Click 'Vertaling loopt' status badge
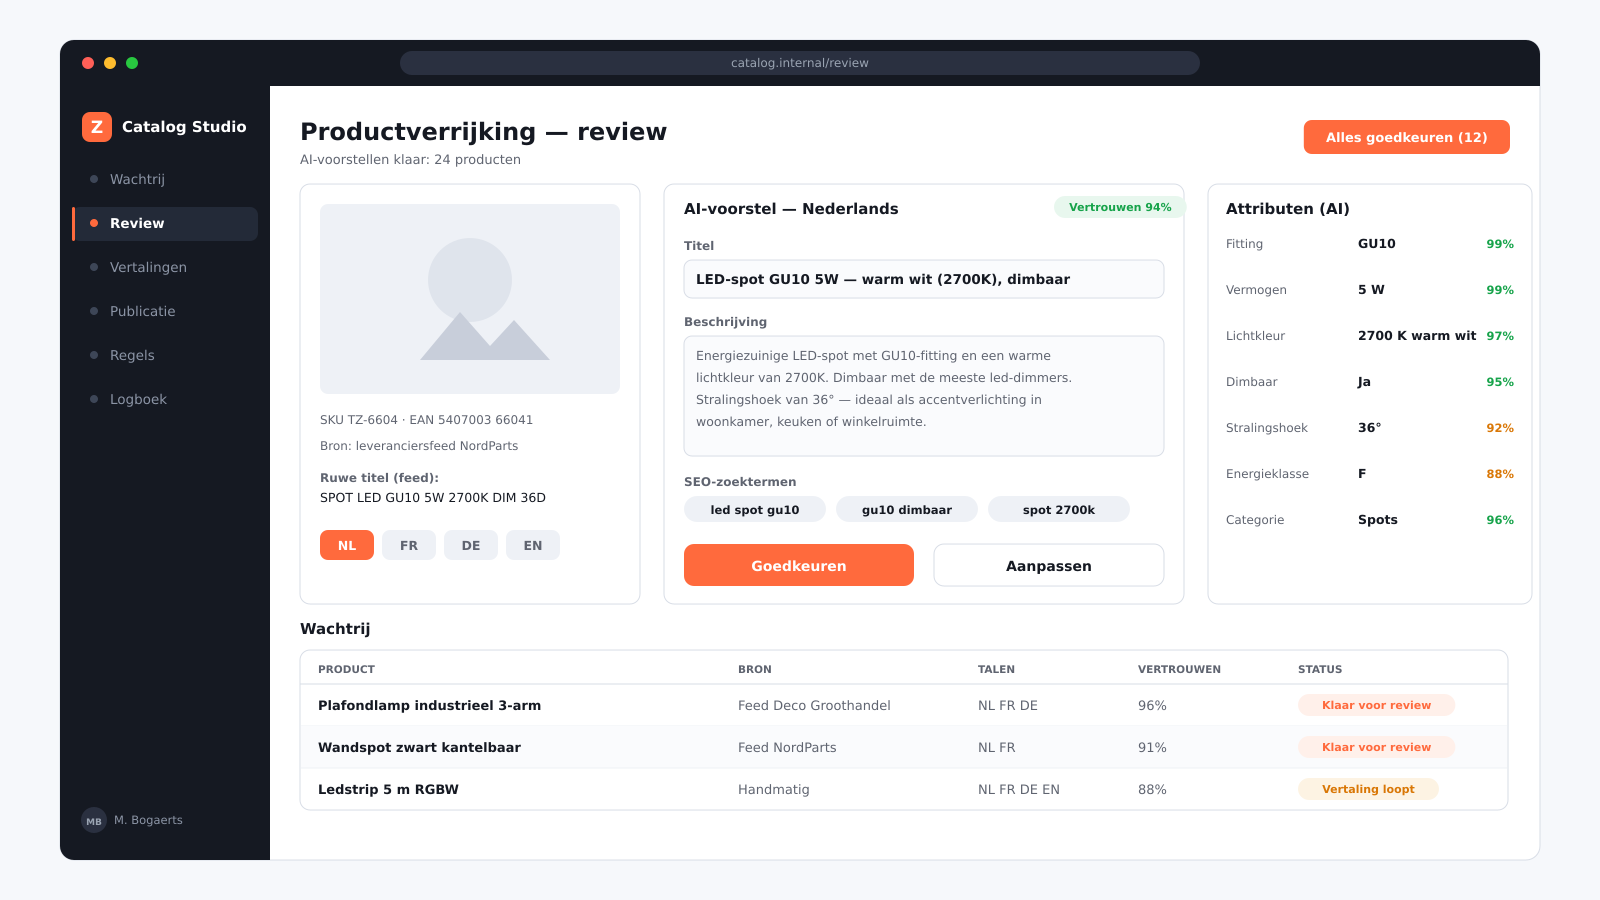 [1368, 789]
